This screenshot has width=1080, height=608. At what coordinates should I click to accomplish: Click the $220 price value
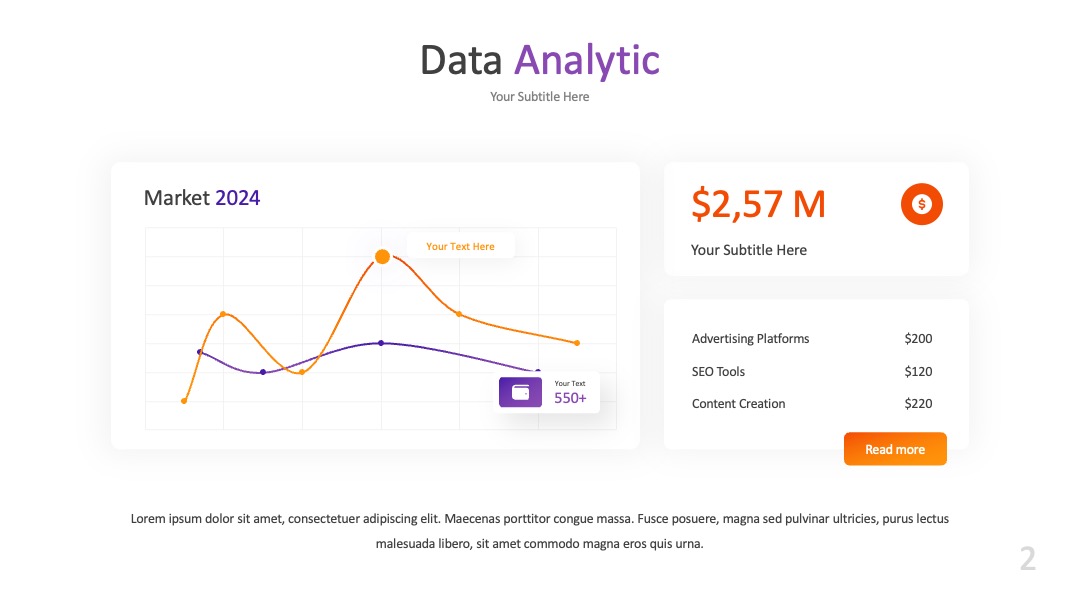(918, 404)
